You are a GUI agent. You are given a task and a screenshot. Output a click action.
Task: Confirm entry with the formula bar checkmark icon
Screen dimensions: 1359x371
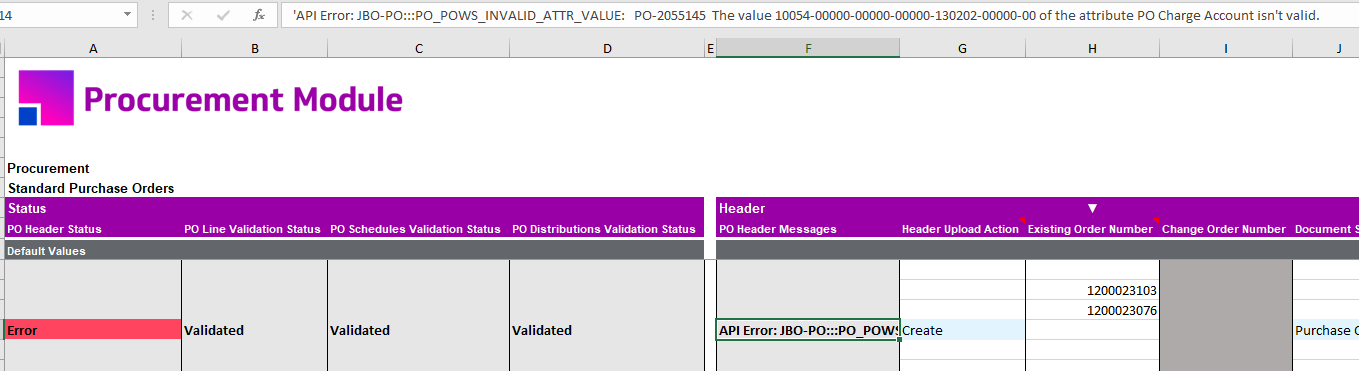pyautogui.click(x=223, y=16)
